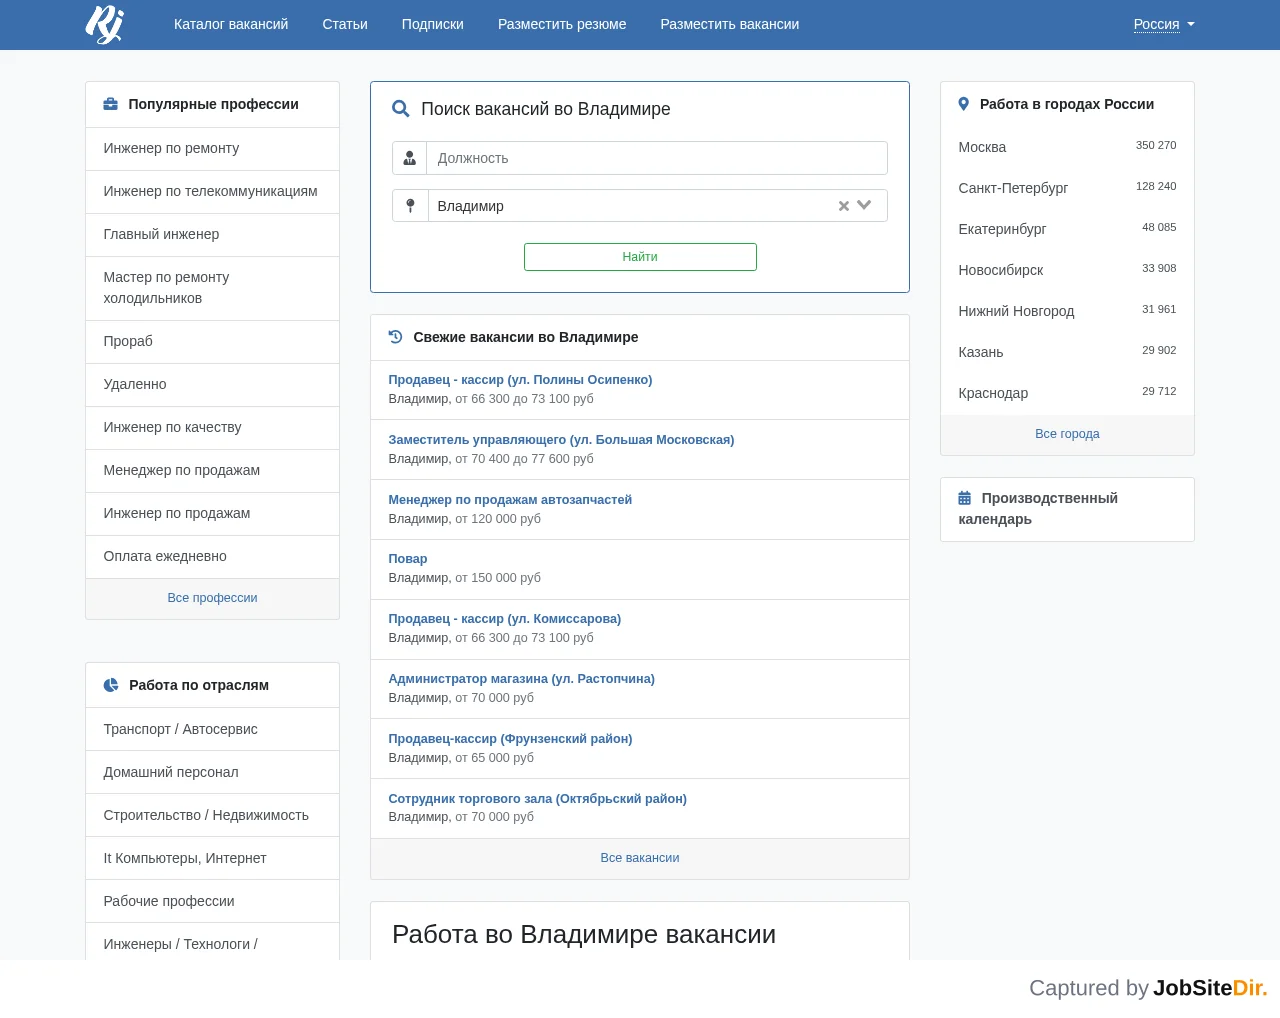Click the map pin icon beside Владимир field
The height and width of the screenshot is (1018, 1280).
[x=410, y=206]
